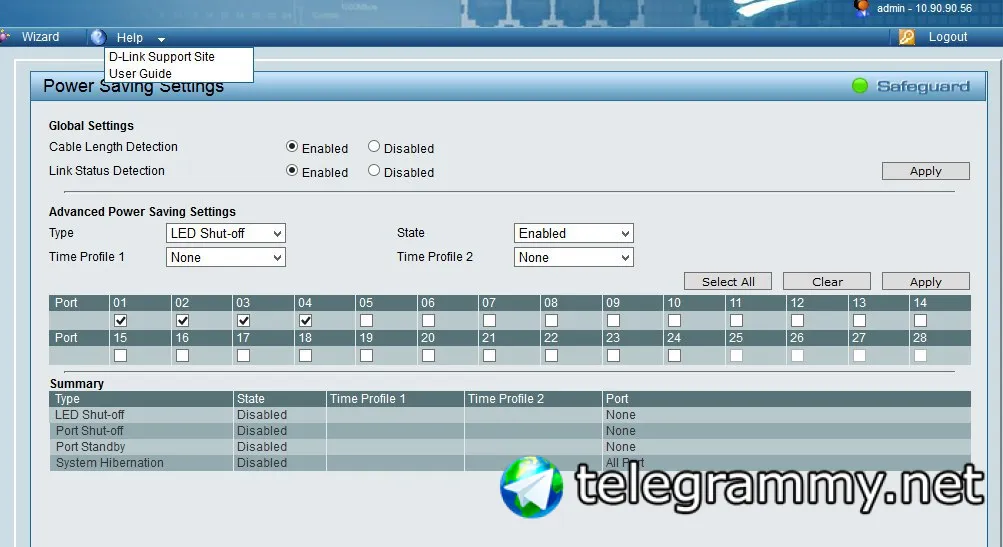Check port 20 checkbox
Screen dimensions: 1003x547
point(429,355)
